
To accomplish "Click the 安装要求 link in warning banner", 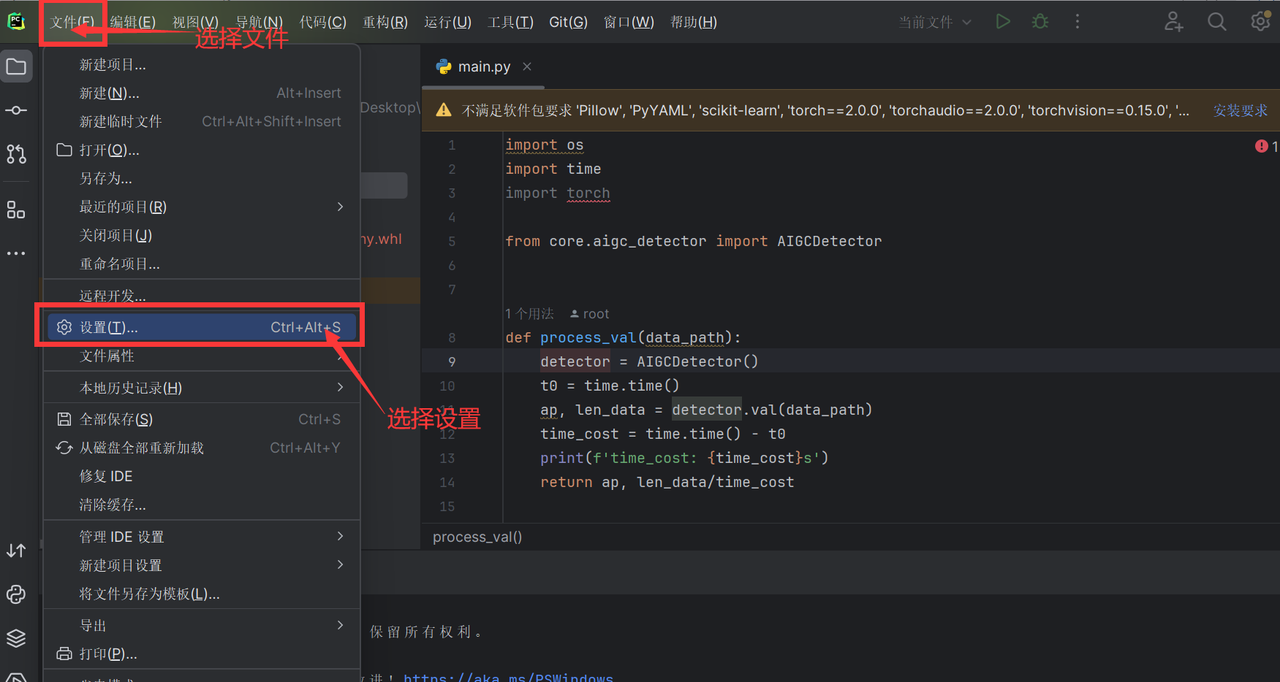I will tap(1240, 110).
